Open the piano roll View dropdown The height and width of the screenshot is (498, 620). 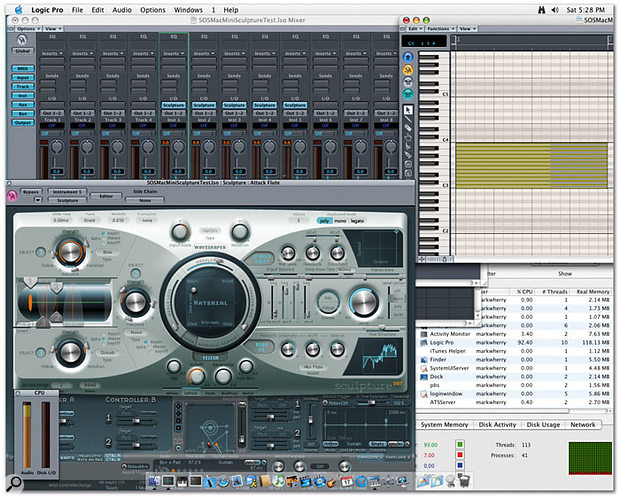[467, 29]
